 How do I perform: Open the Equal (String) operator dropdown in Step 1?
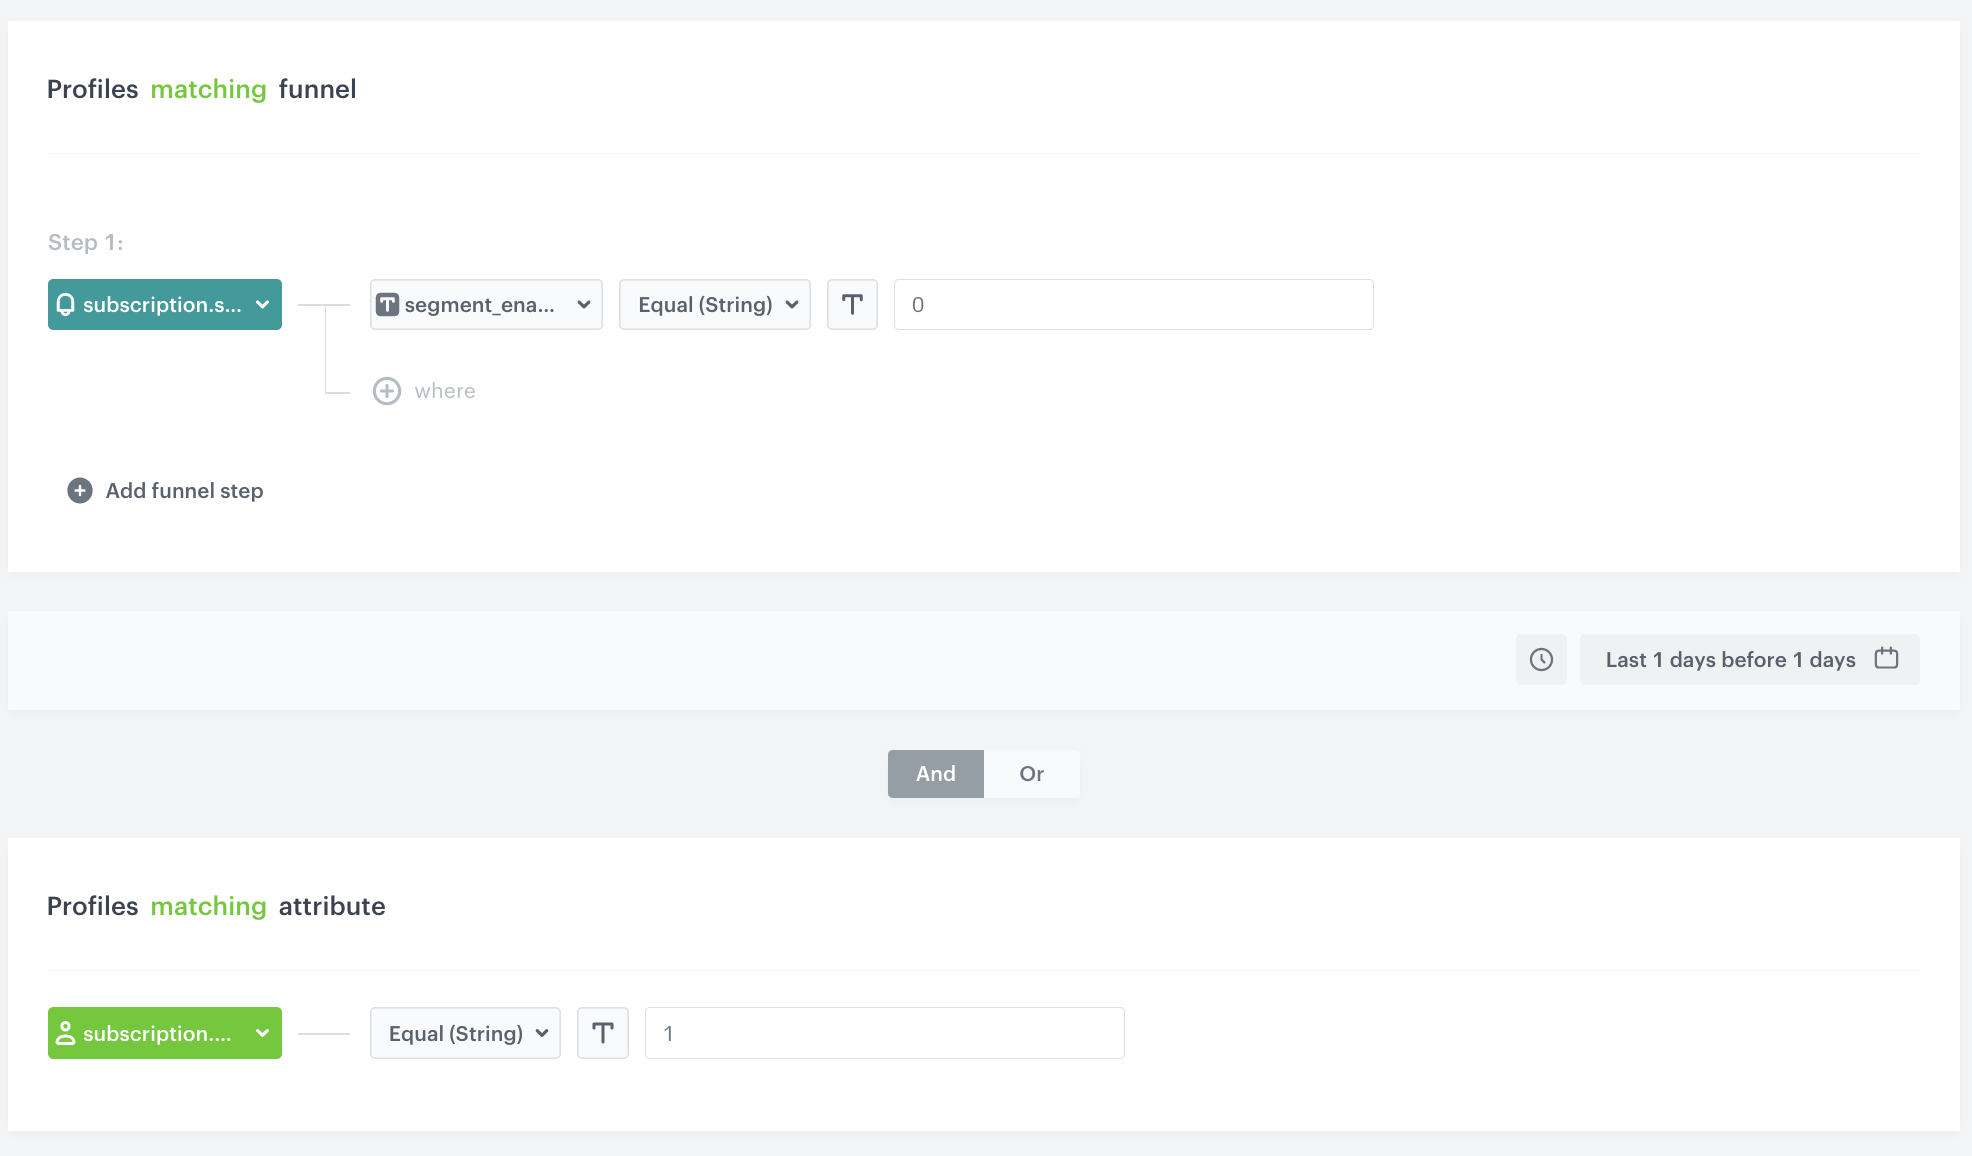(714, 304)
